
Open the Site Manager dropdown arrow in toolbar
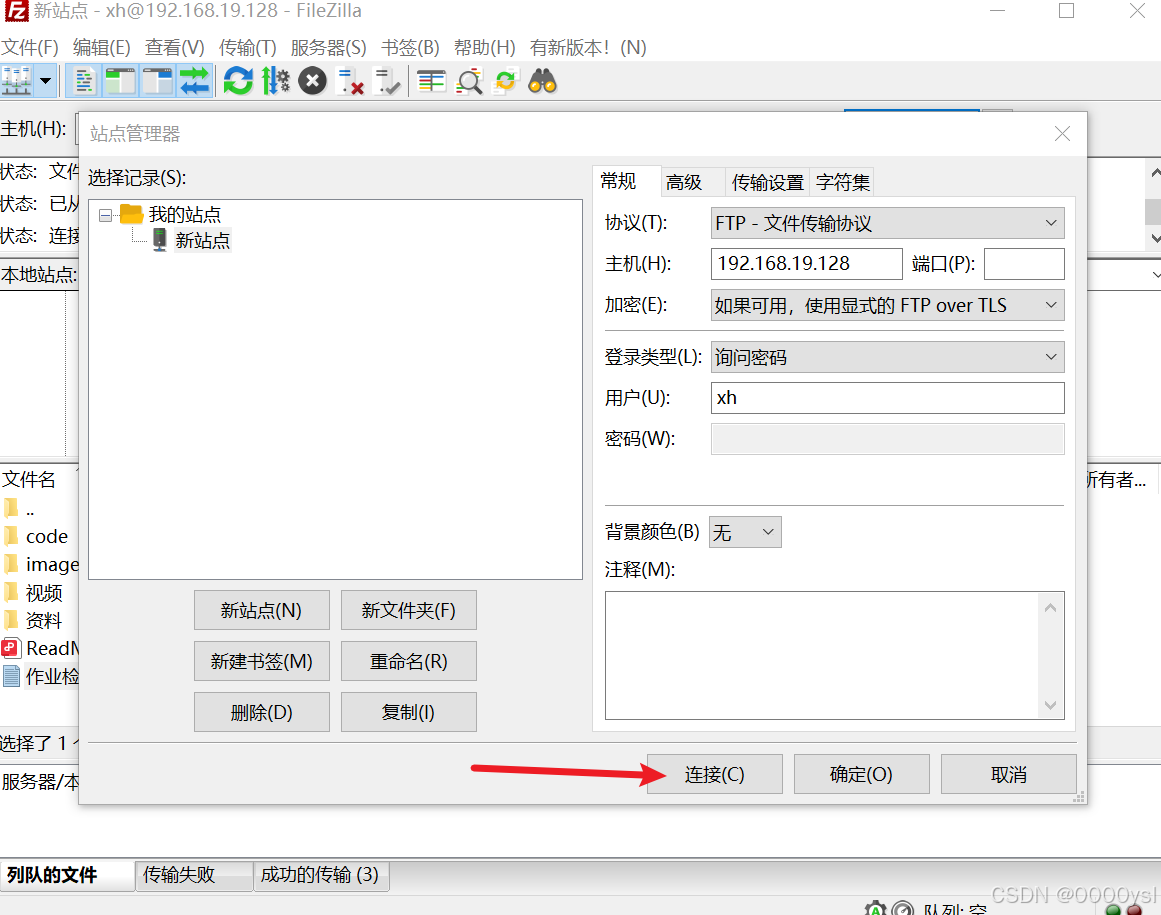coord(46,81)
